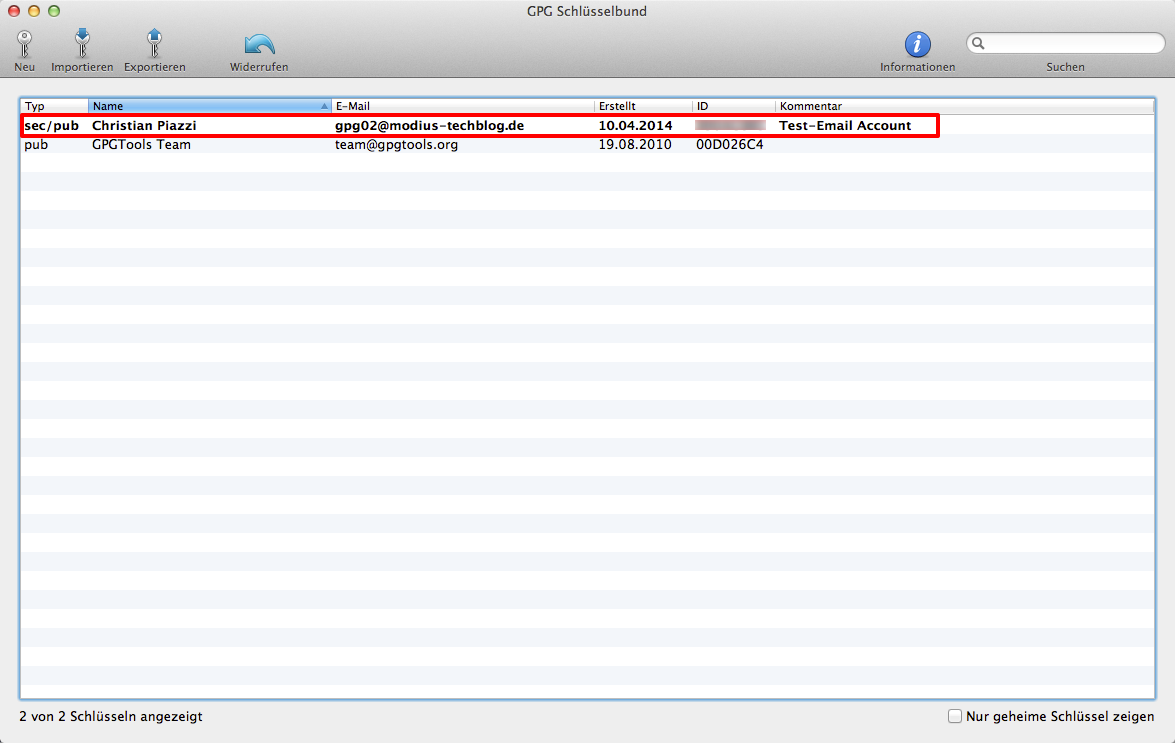Close the GPG Schlüsselbund window
Image resolution: width=1175 pixels, height=743 pixels.
tap(13, 10)
